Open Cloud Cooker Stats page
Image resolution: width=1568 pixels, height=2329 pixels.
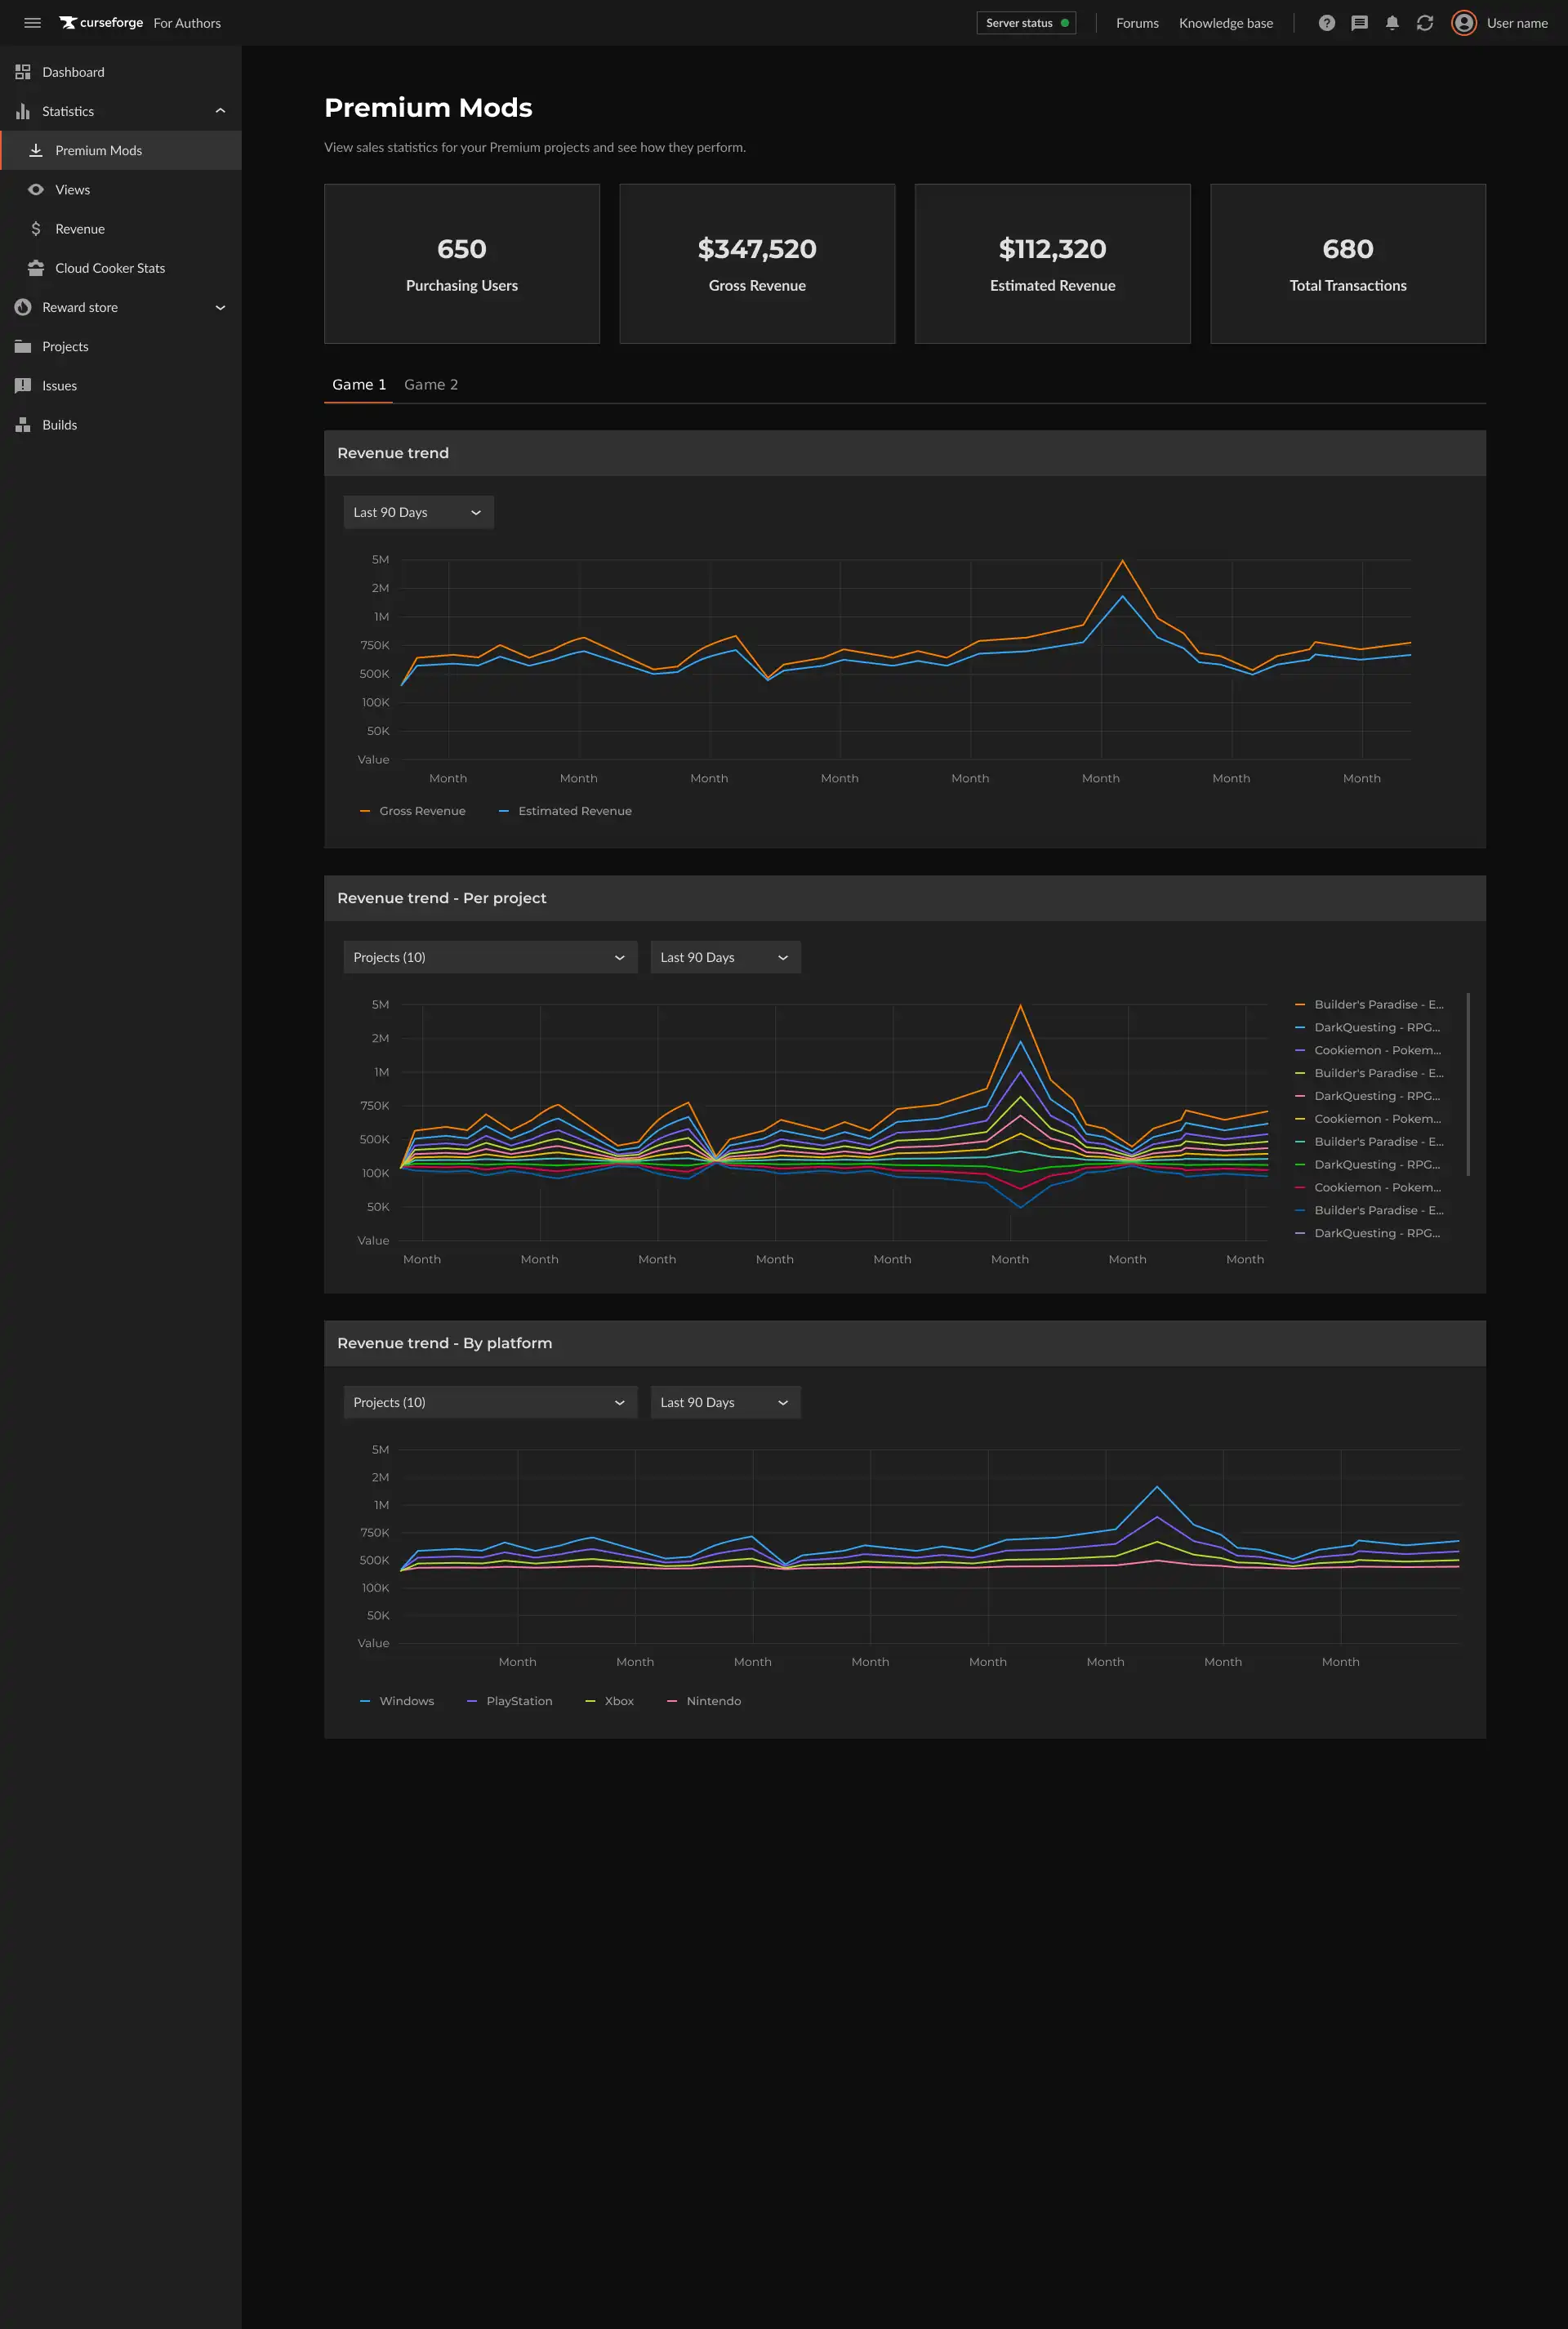pos(121,268)
